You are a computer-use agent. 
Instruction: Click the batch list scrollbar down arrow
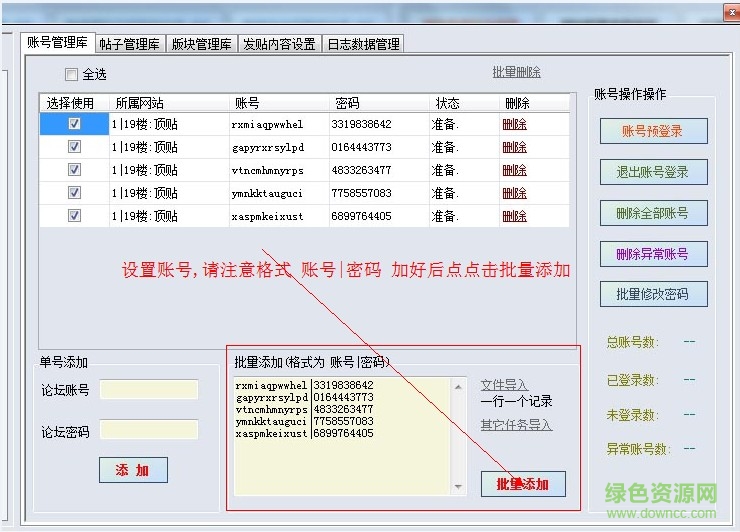pos(458,487)
